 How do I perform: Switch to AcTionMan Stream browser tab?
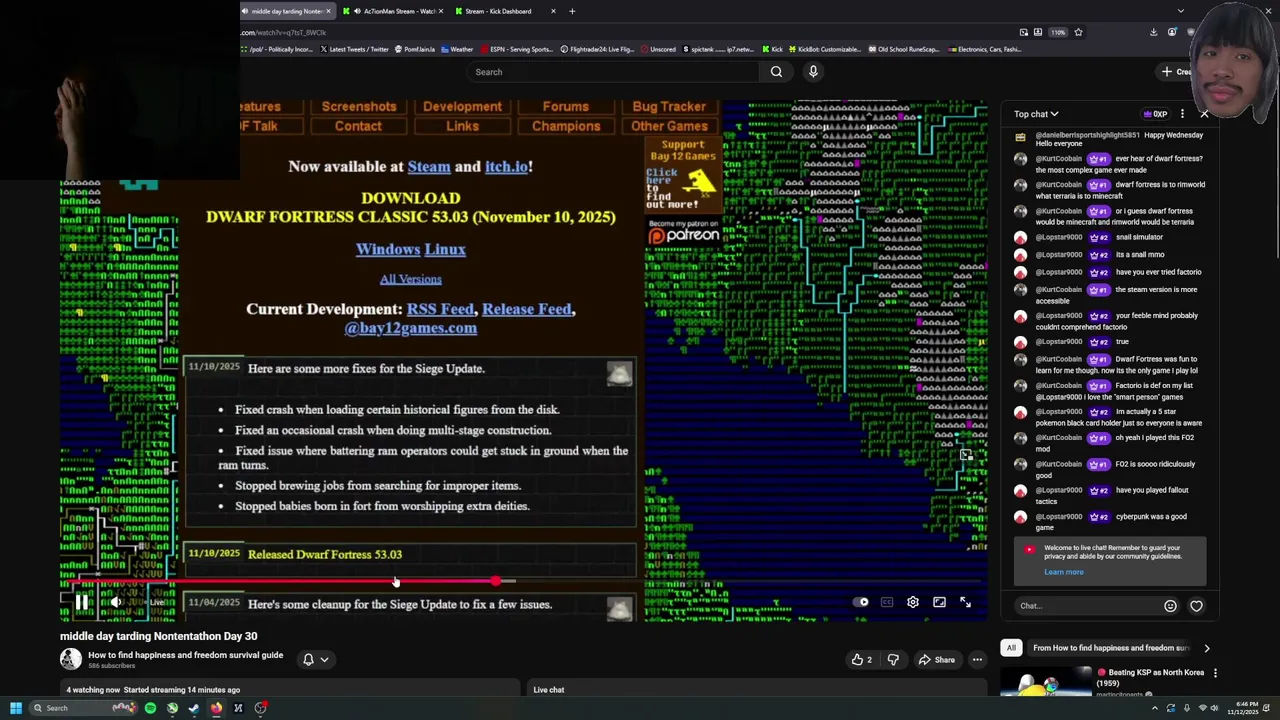click(394, 11)
